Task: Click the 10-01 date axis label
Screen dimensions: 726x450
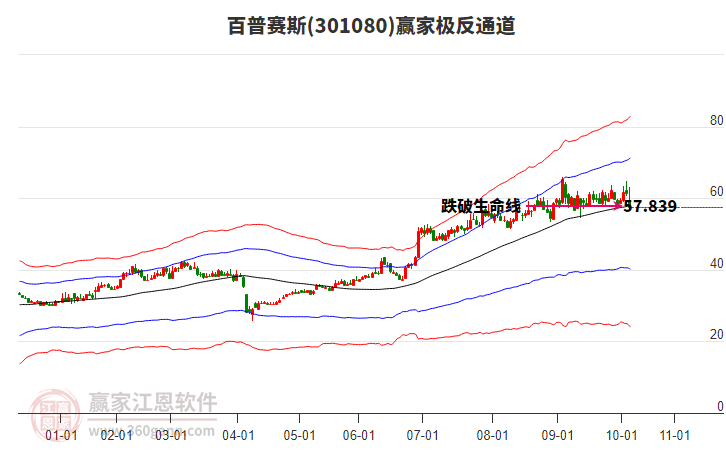Action: (x=621, y=436)
